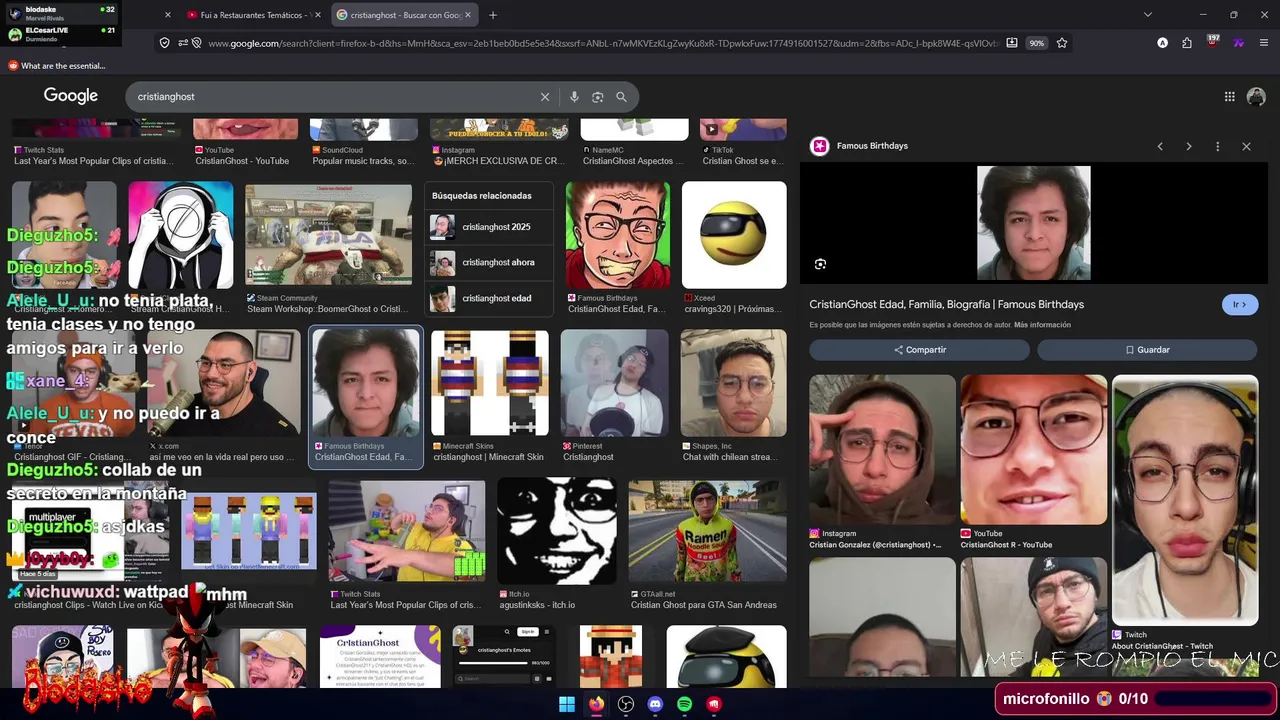1280x720 pixels.
Task: Open Google Lens image search icon
Action: click(x=598, y=97)
